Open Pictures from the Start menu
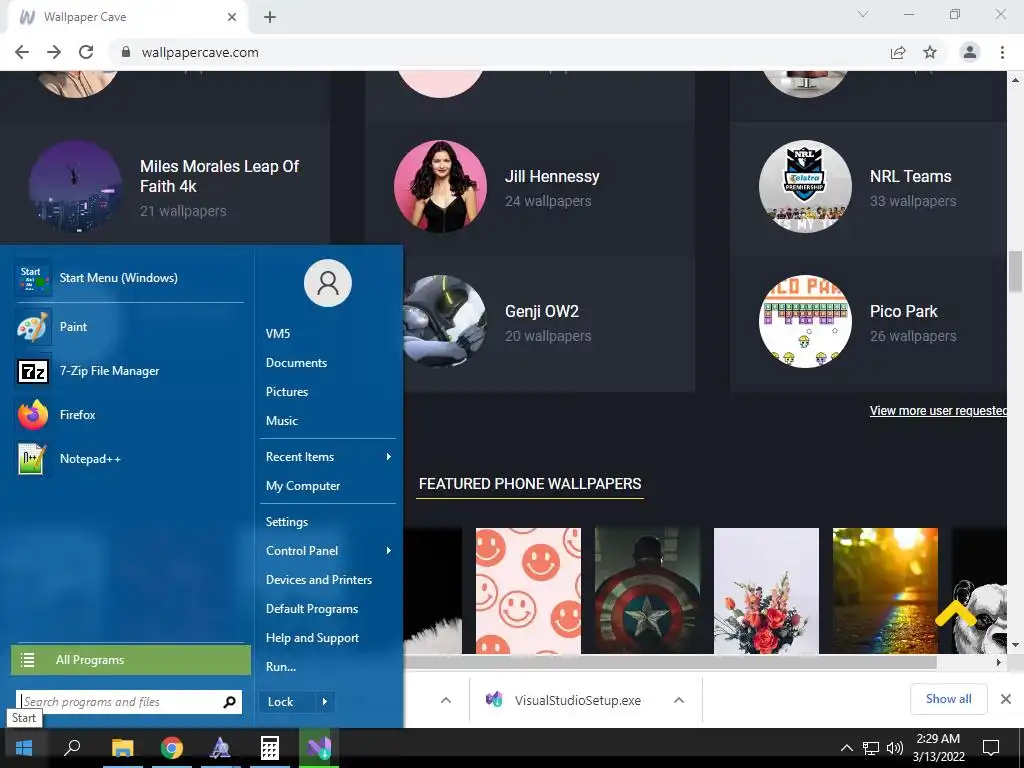The image size is (1024, 768). 287,392
